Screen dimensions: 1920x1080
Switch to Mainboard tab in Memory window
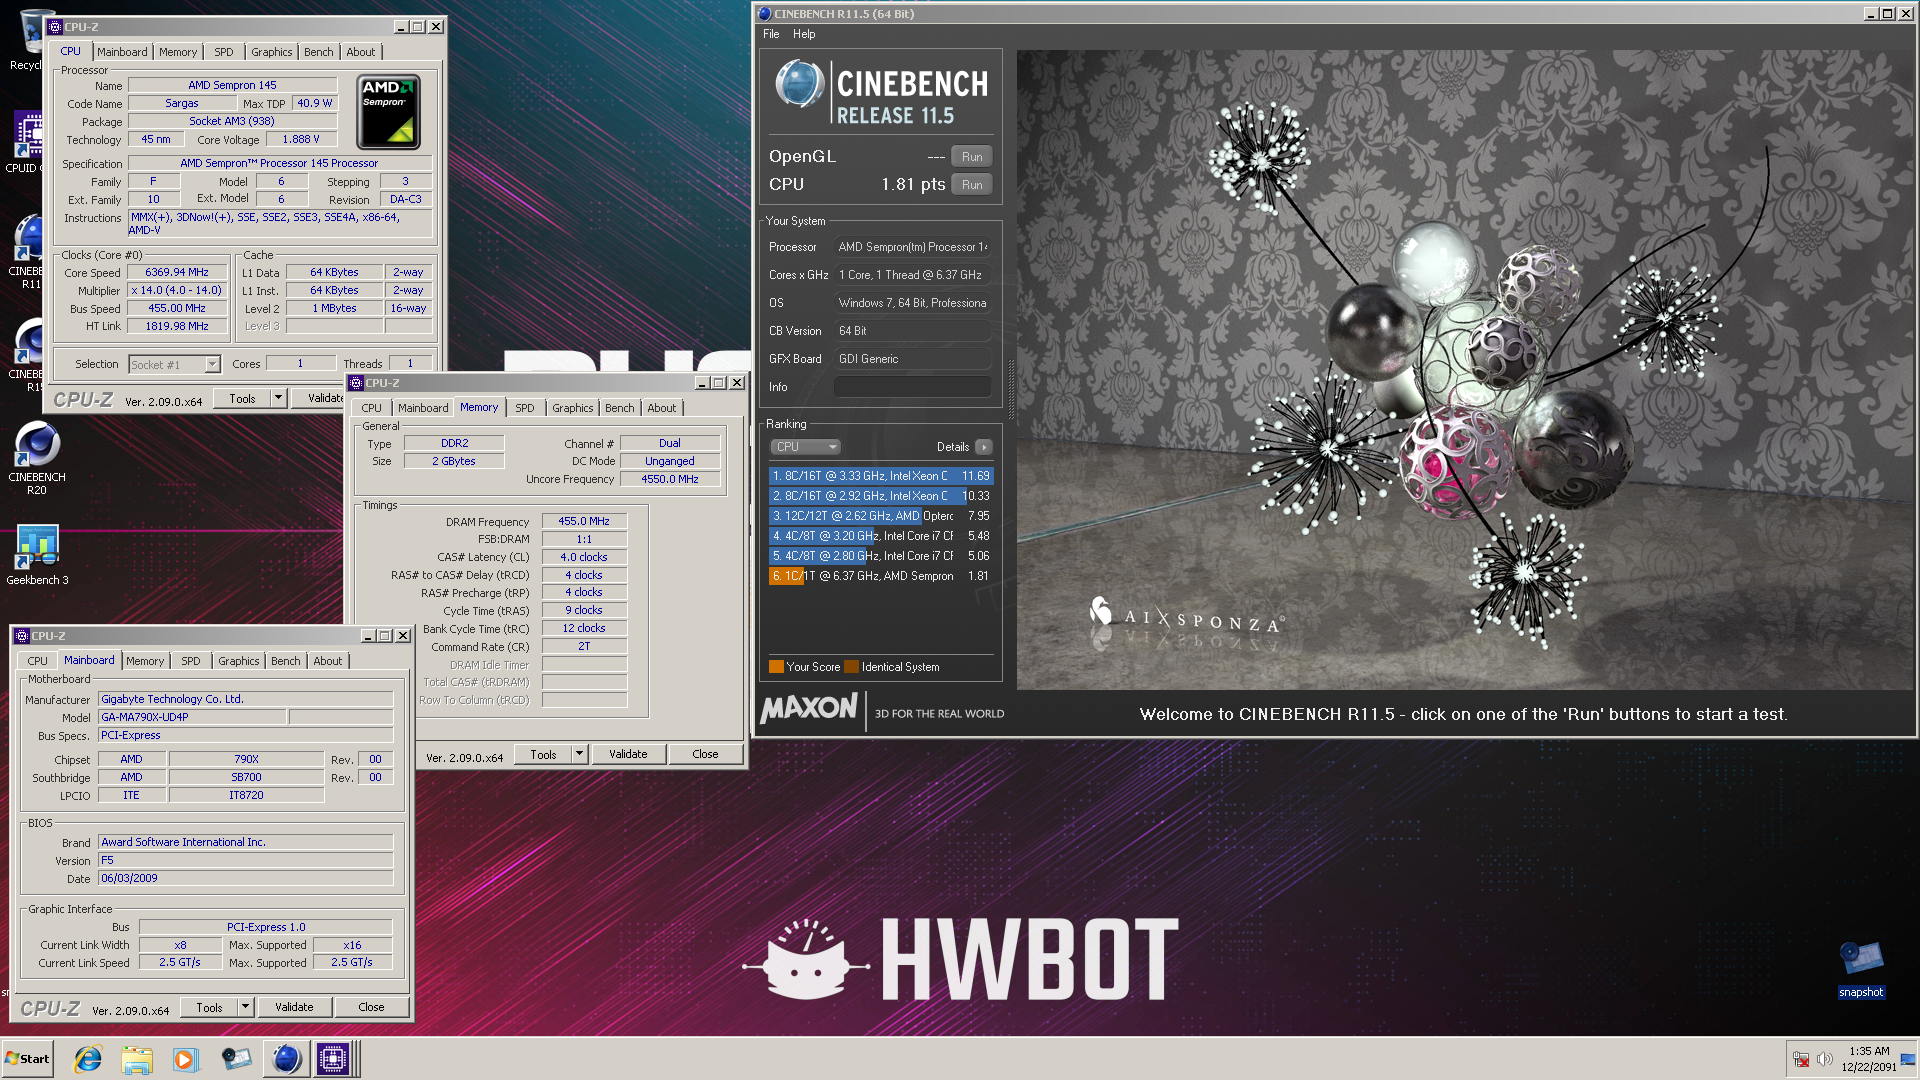(423, 408)
